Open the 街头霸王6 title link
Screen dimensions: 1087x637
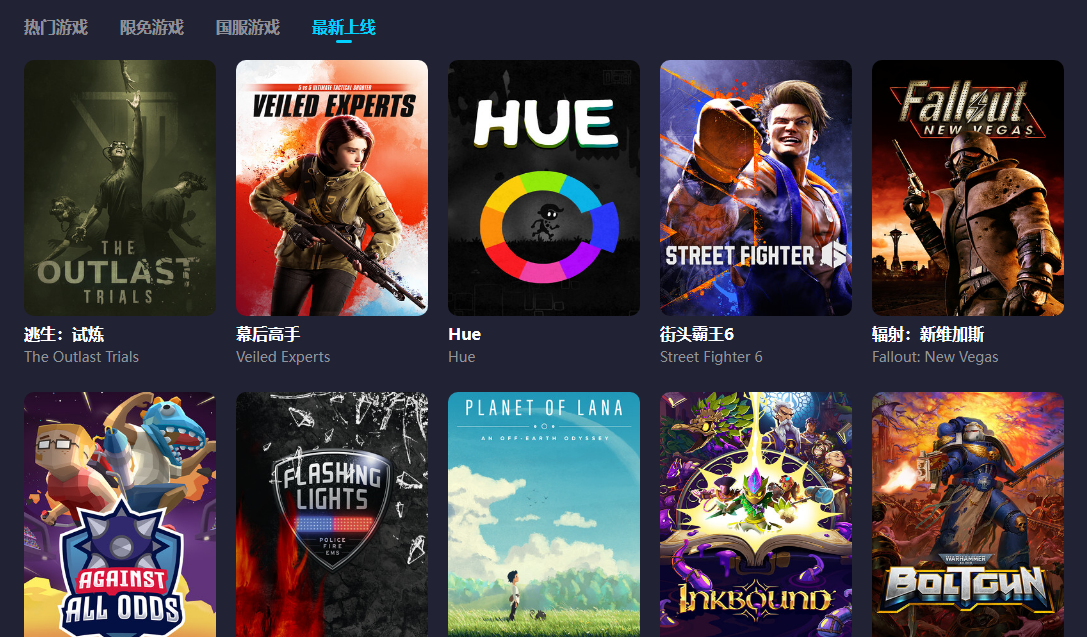pos(697,335)
